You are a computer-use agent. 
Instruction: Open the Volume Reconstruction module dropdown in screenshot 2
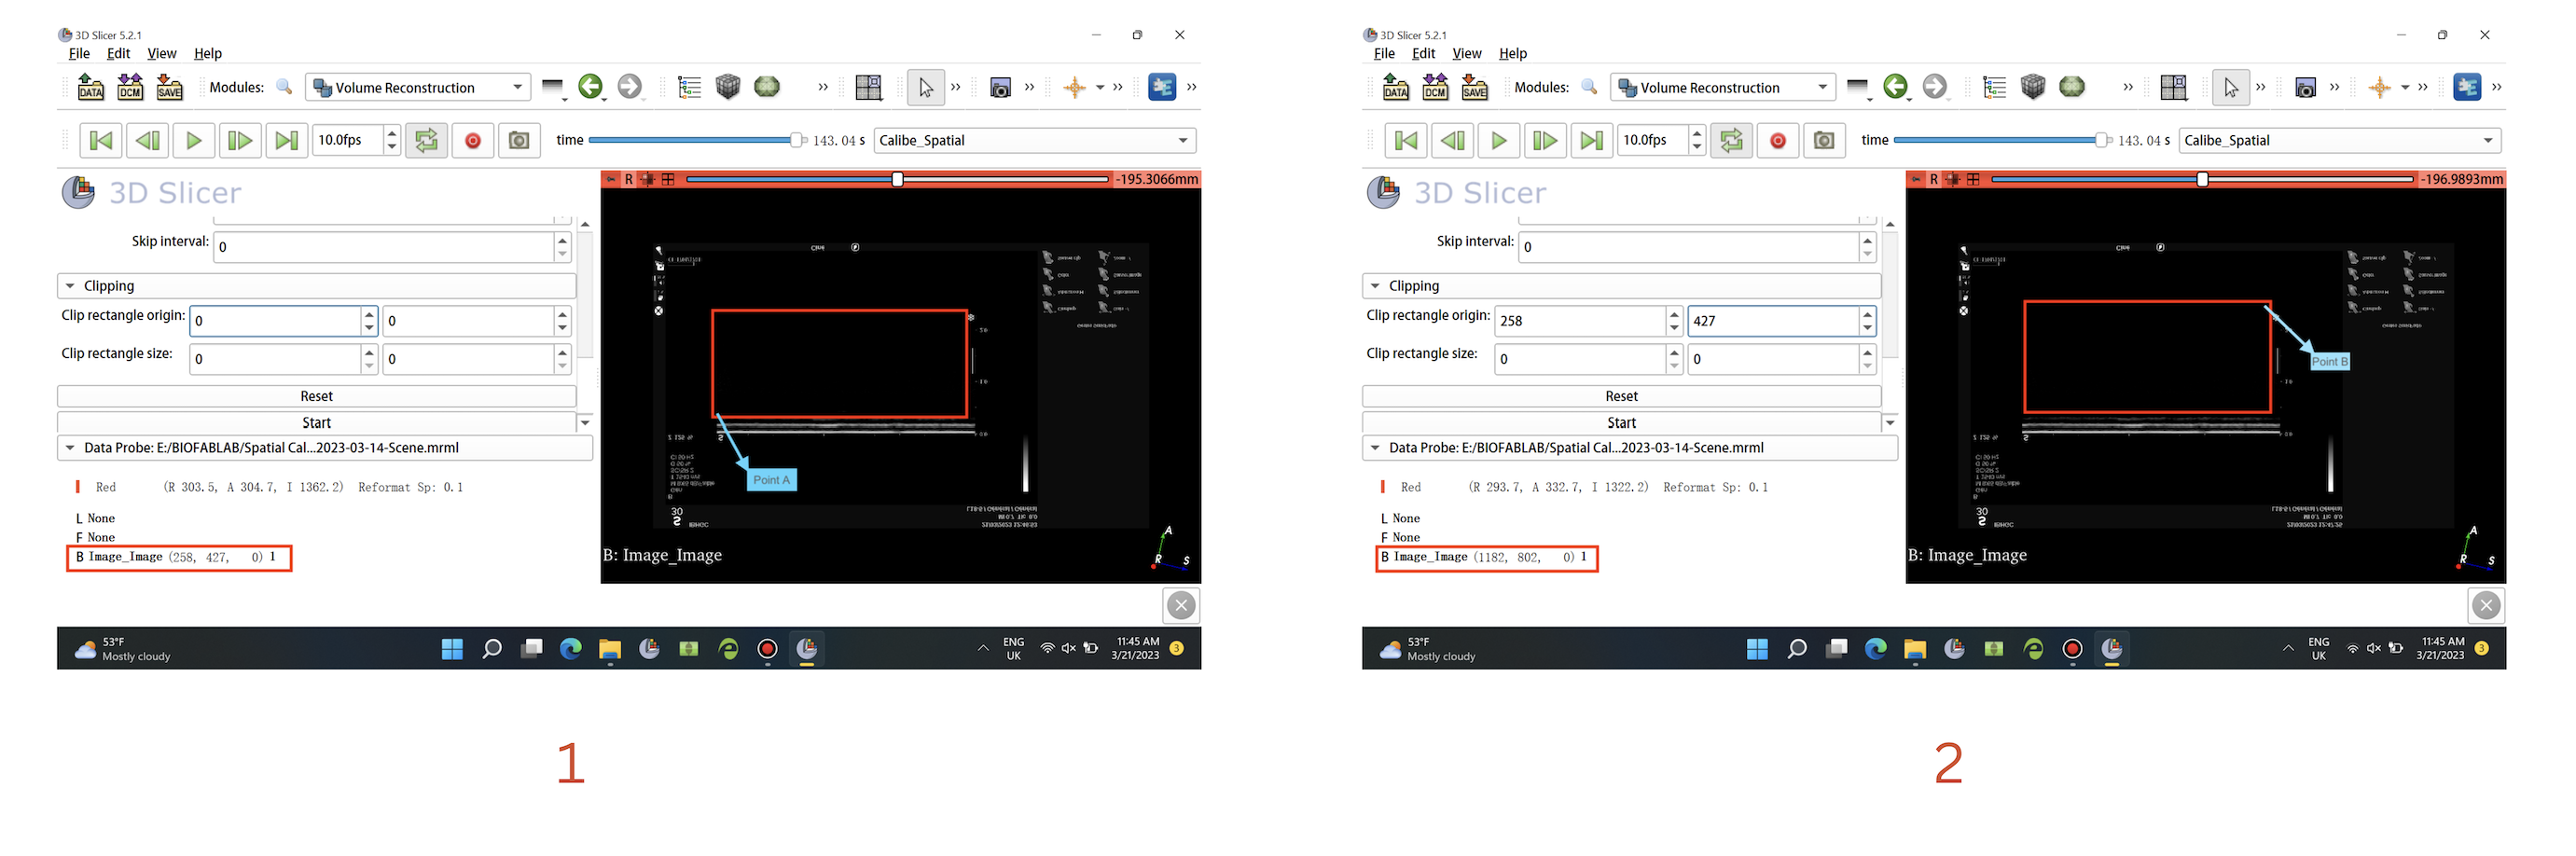[x=1723, y=88]
